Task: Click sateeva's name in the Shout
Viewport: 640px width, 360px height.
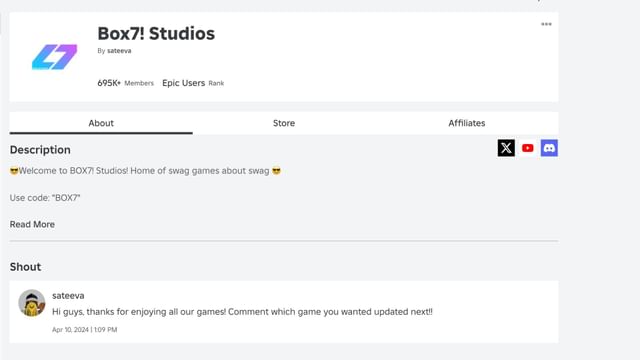Action: click(68, 296)
